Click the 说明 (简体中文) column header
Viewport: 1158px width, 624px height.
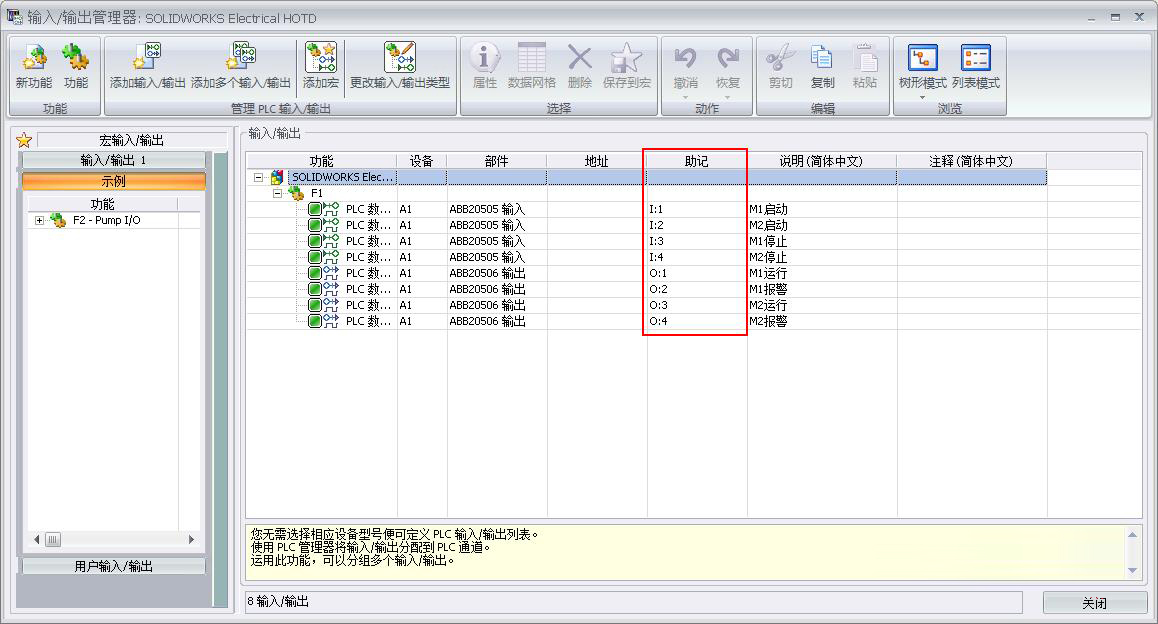tap(820, 161)
